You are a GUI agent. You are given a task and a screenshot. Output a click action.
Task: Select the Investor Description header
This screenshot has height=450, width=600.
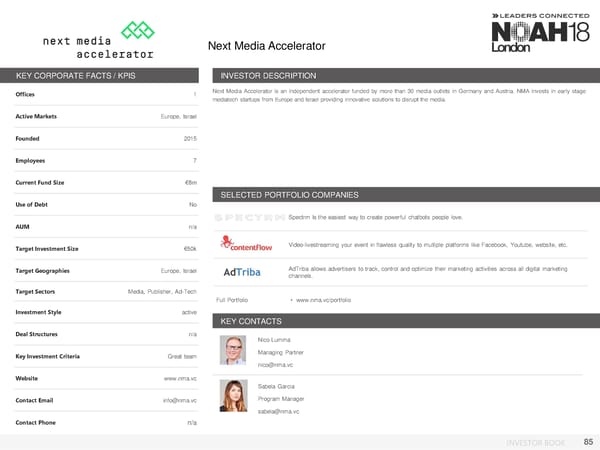point(268,76)
